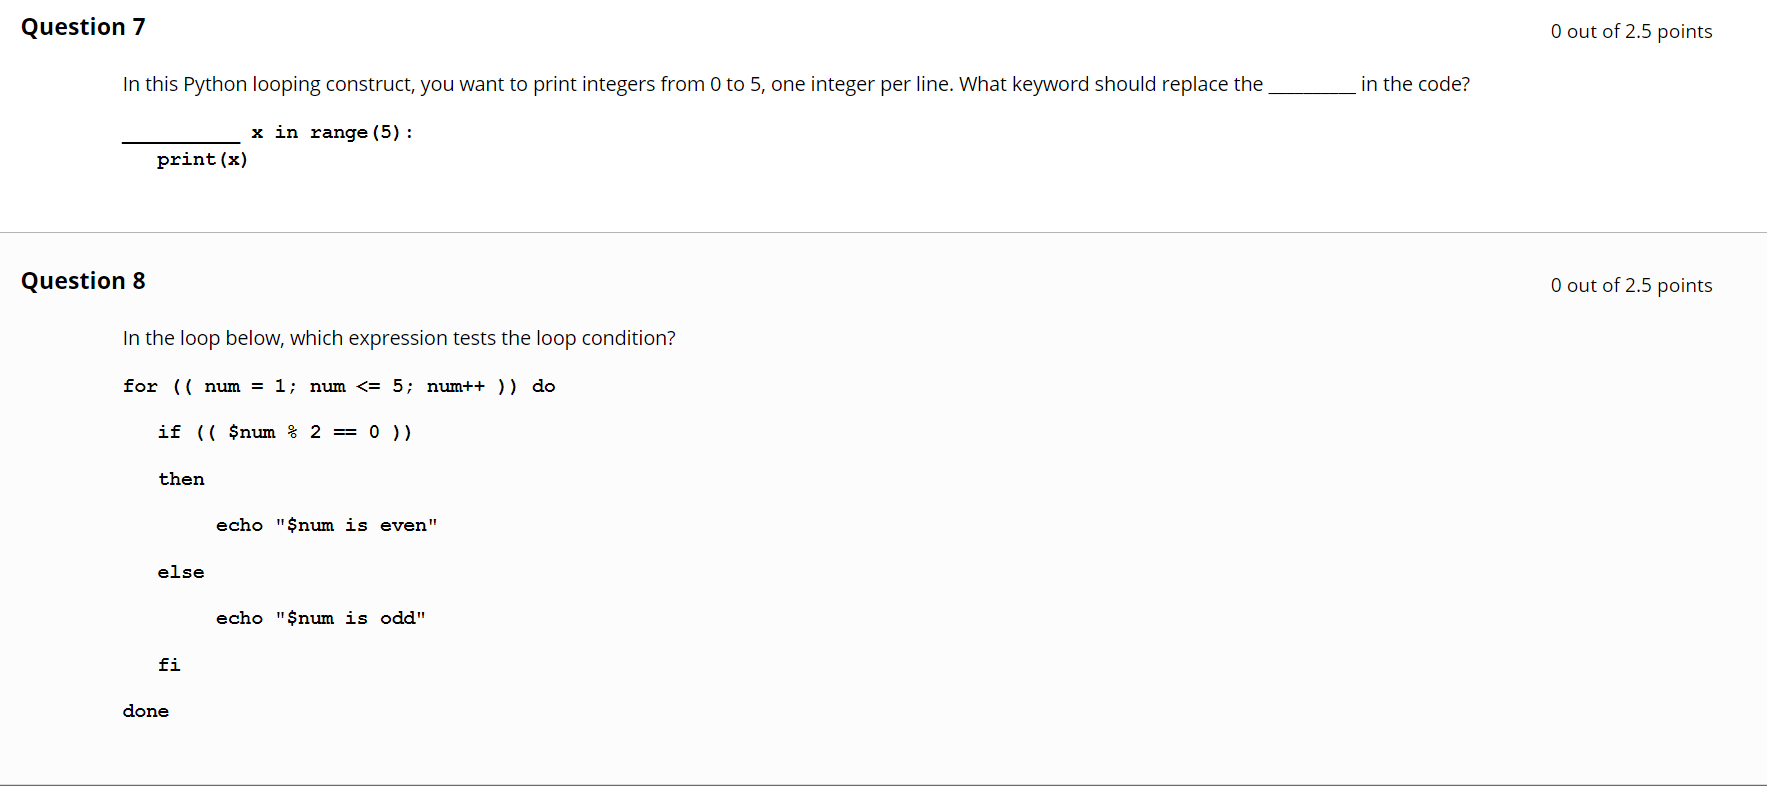
Task: Click the Question 8 heading
Action: (83, 281)
